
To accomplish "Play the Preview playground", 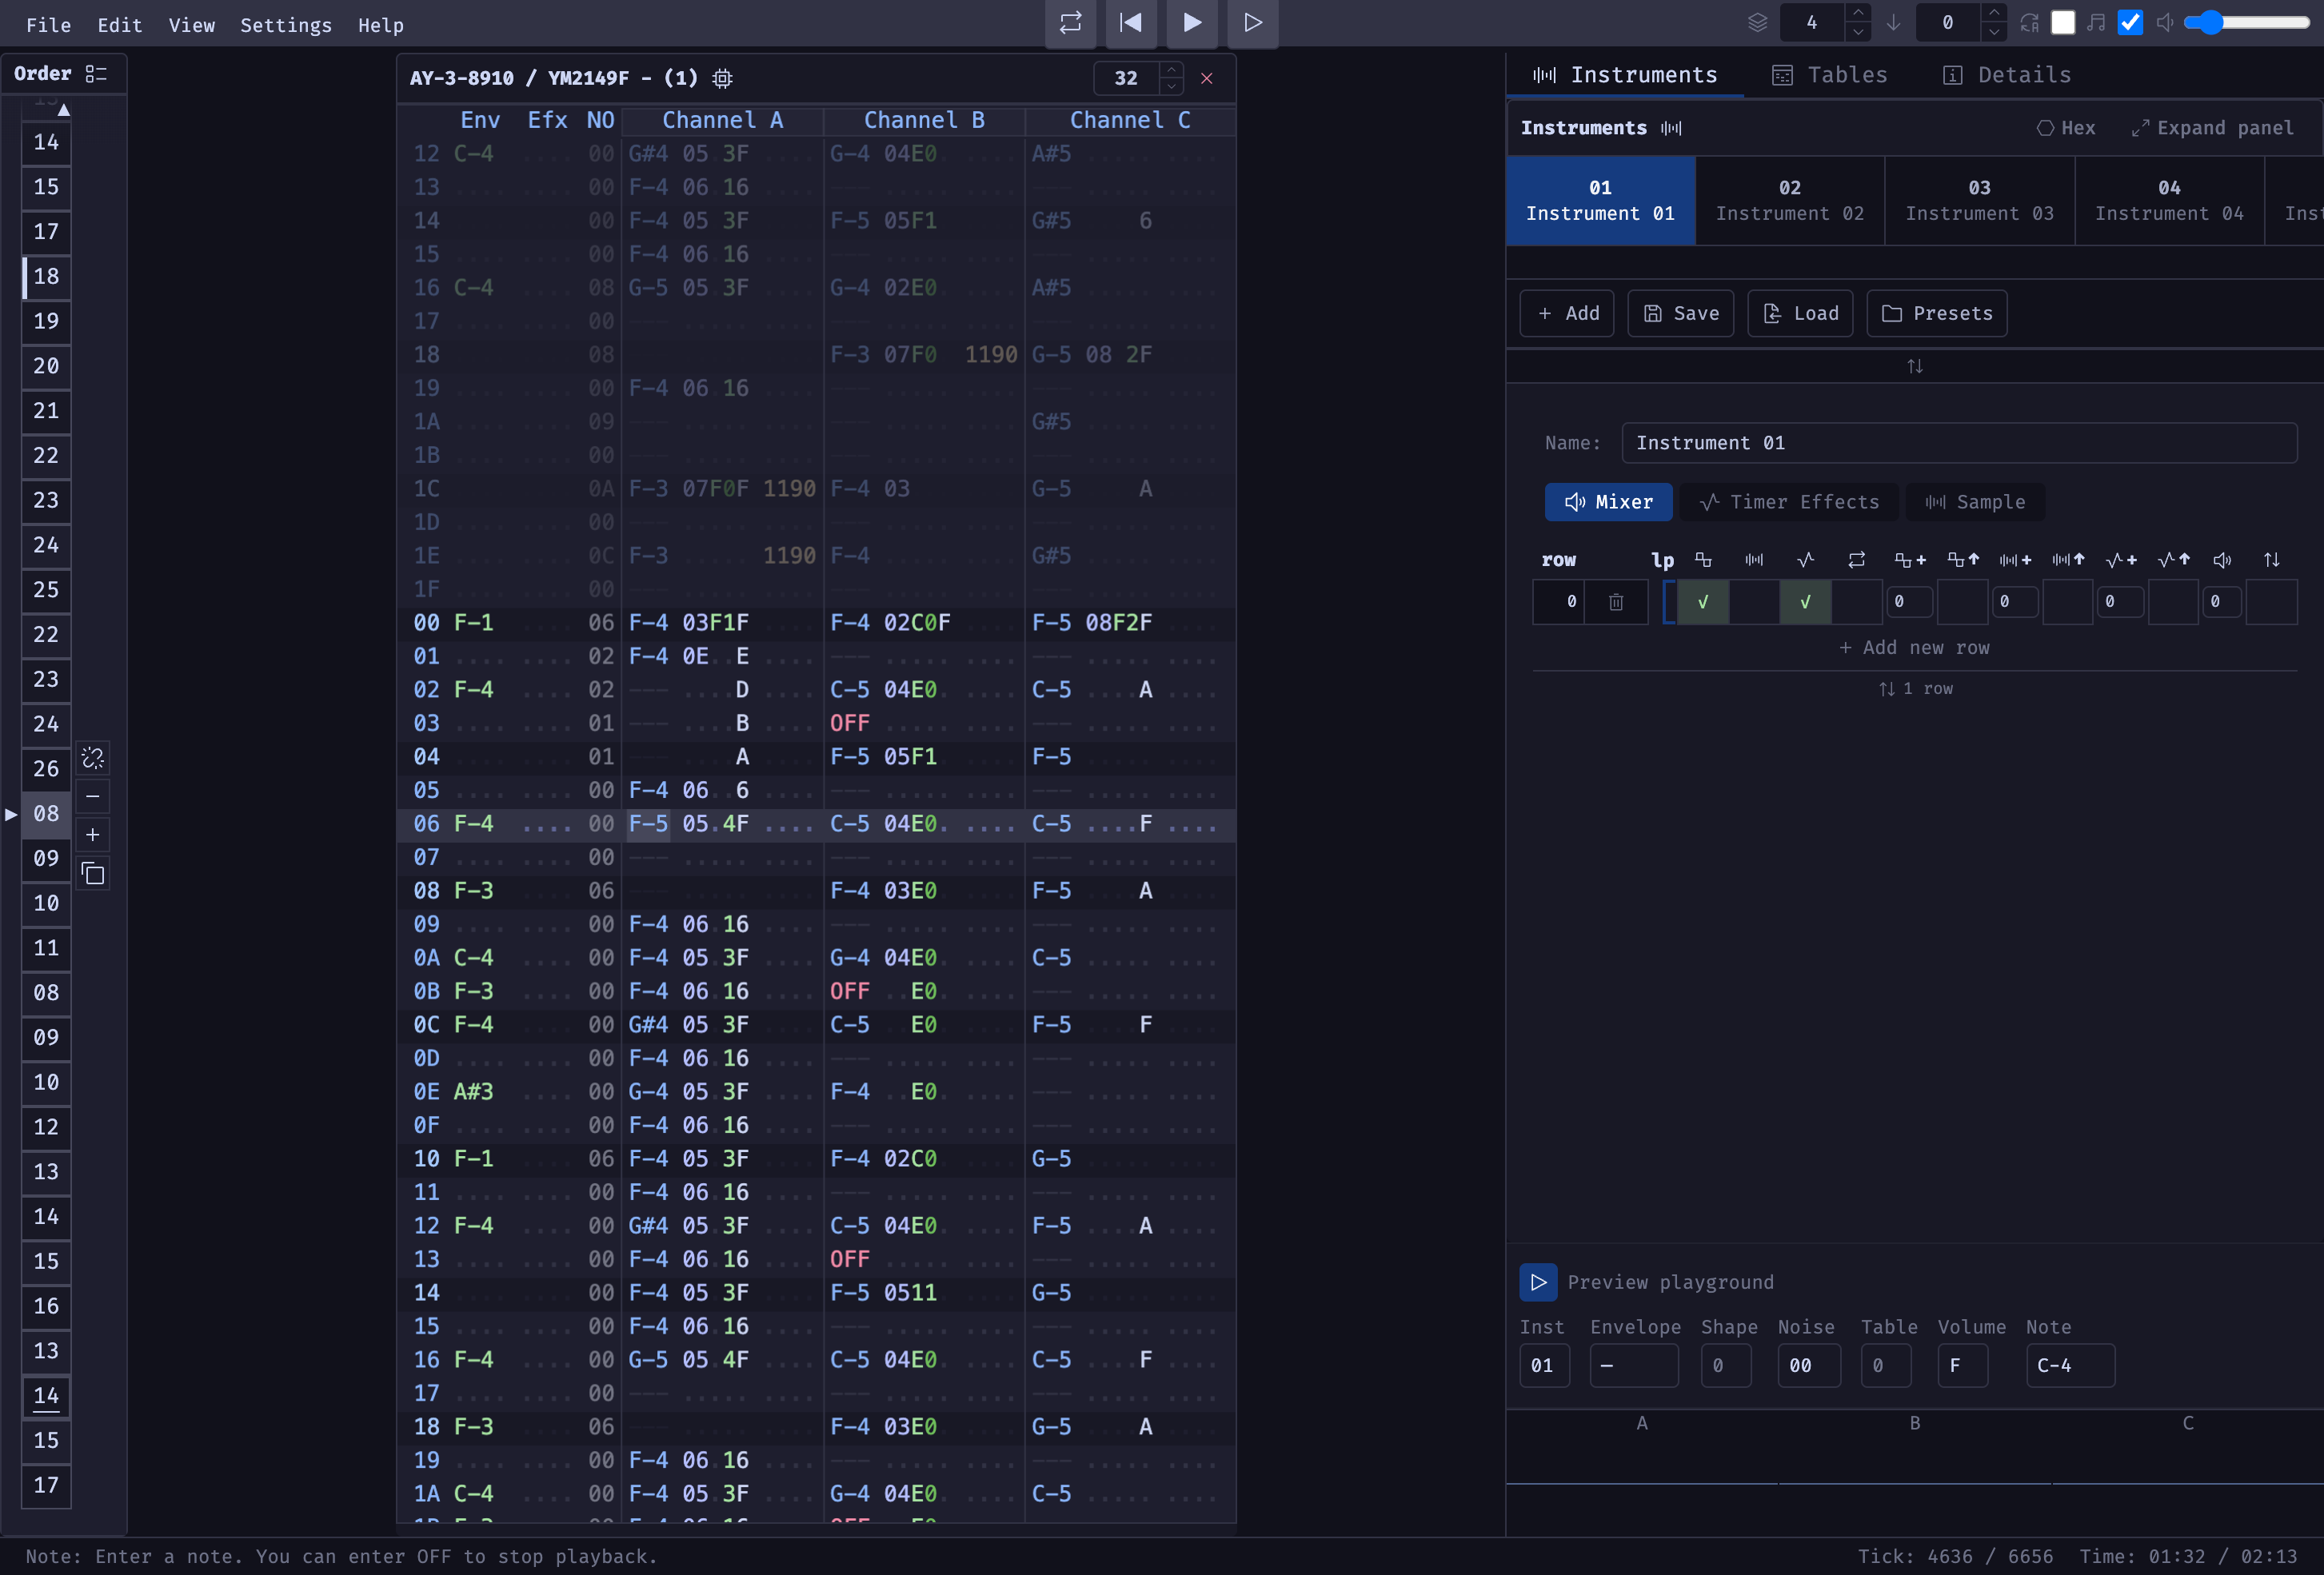I will (x=1538, y=1283).
